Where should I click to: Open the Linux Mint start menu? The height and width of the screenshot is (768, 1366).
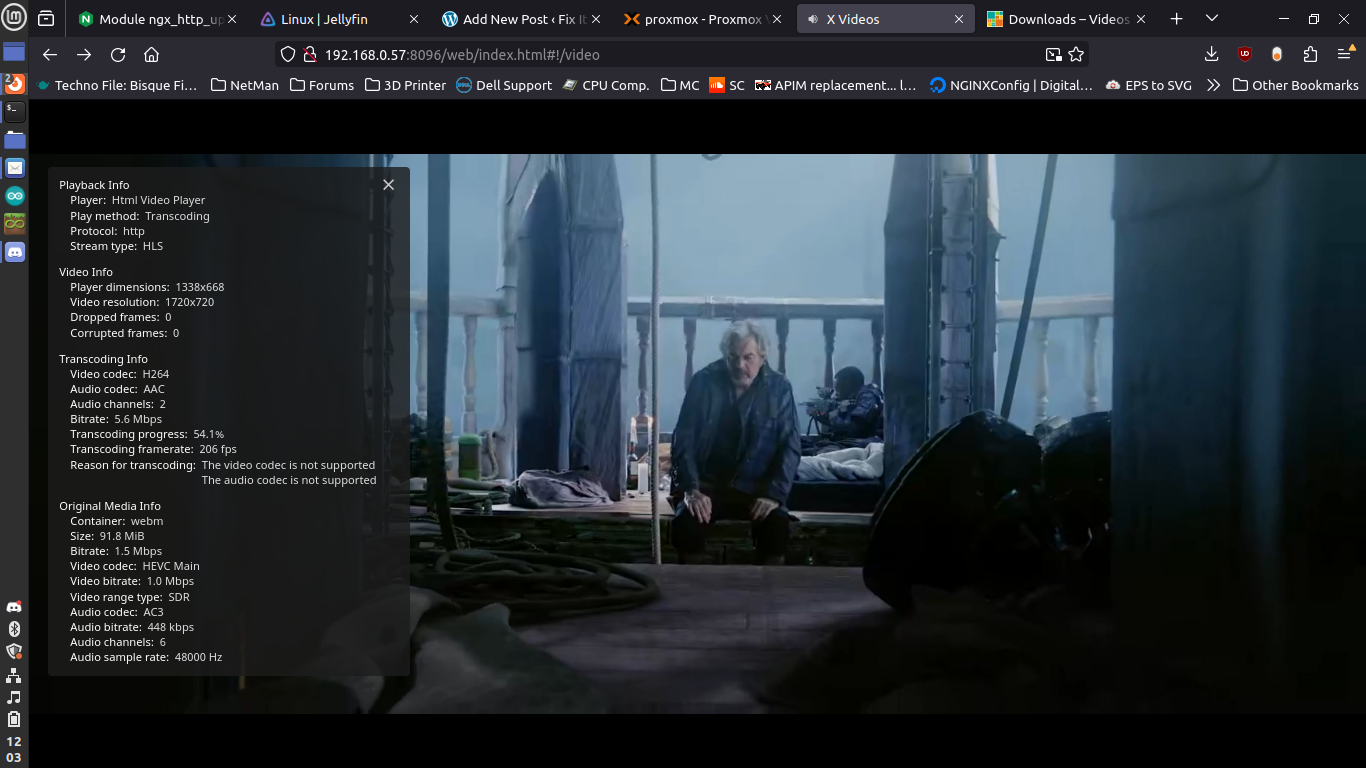[14, 18]
